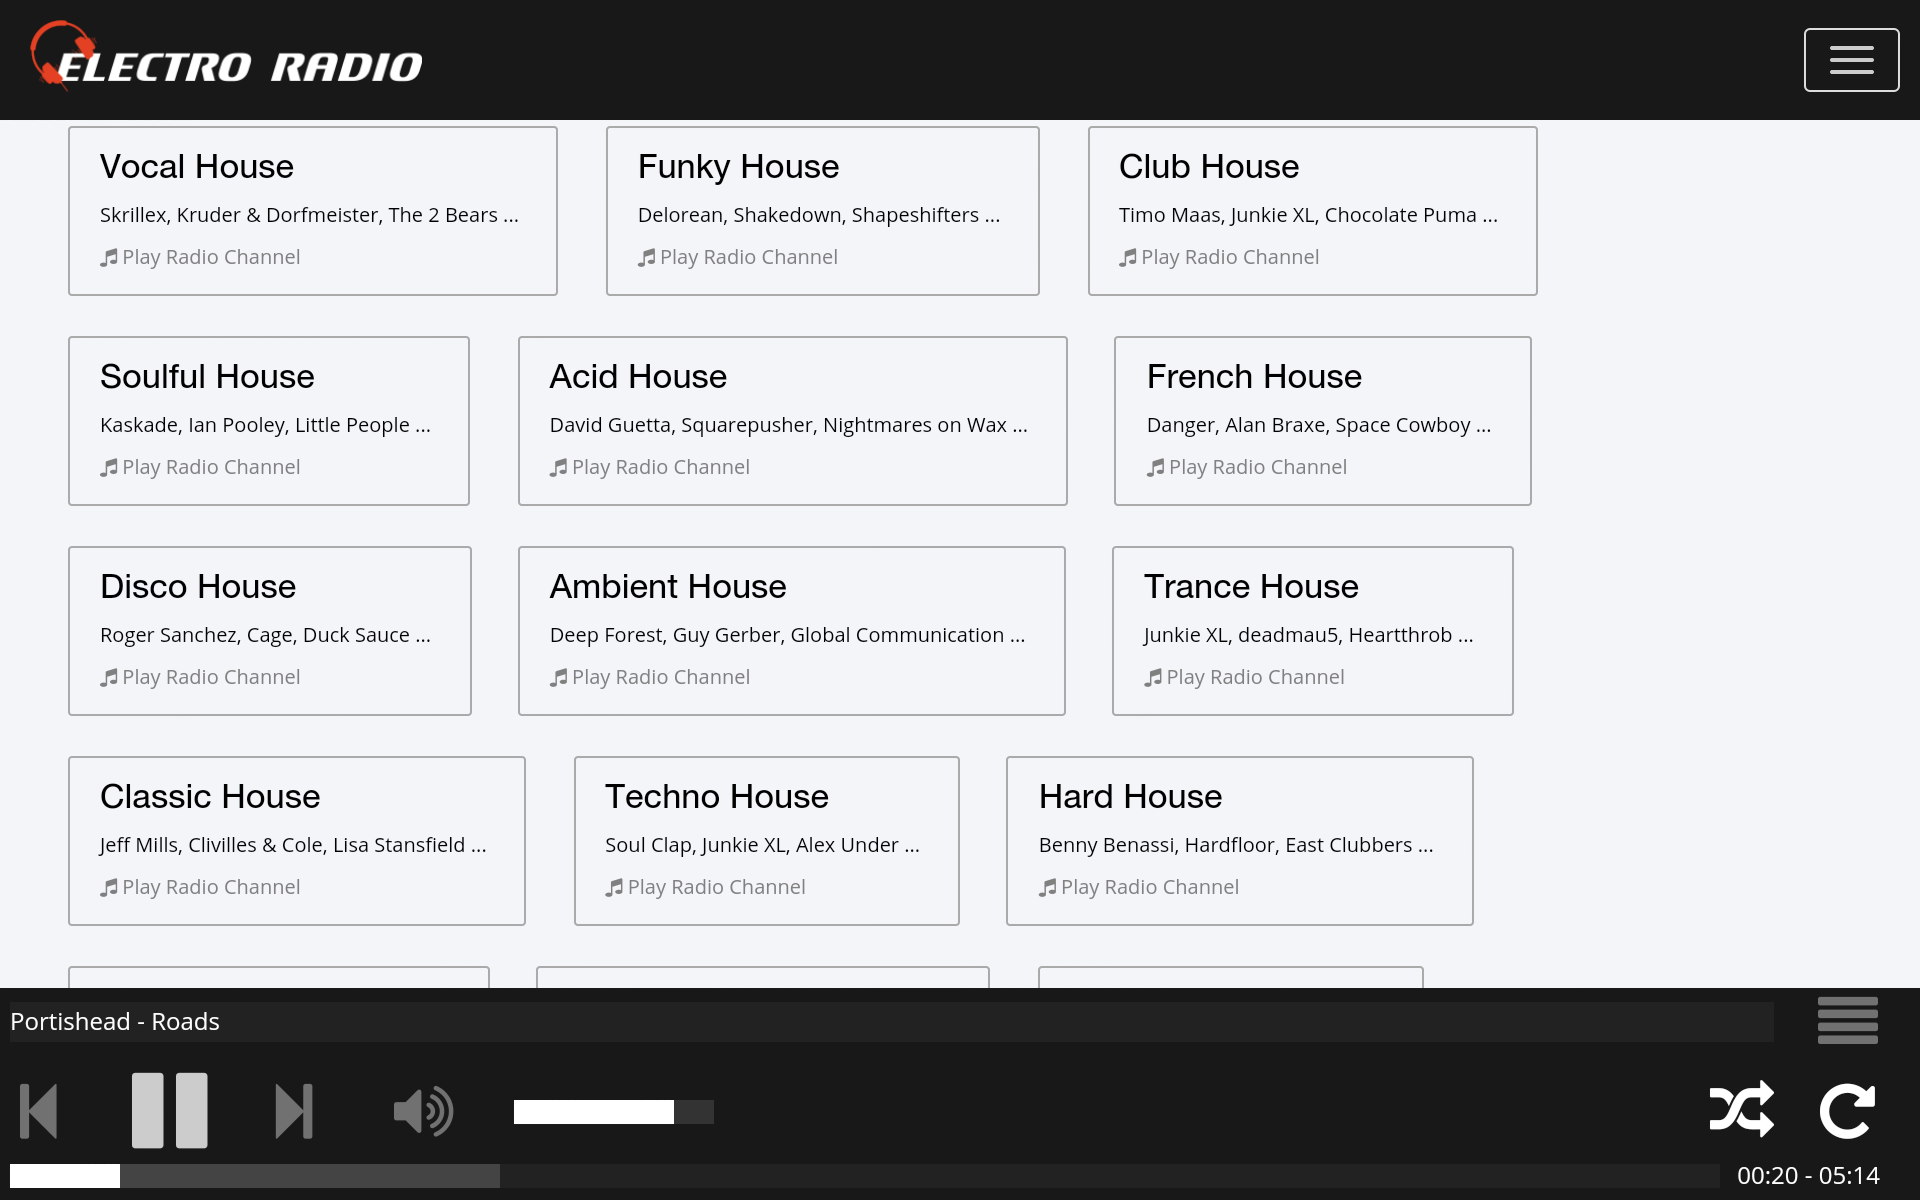Toggle shuffle playback mode
Viewport: 1920px width, 1200px height.
point(1742,1109)
